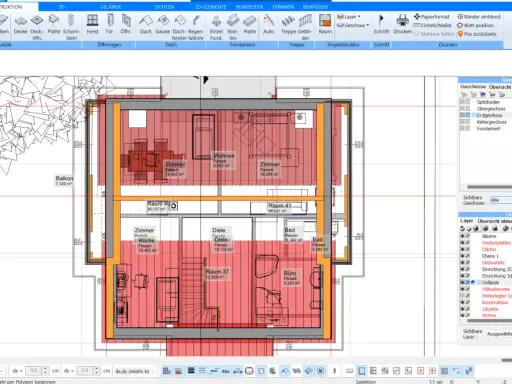Select the Dach roof tool
The height and width of the screenshot is (384, 512).
[x=146, y=25]
